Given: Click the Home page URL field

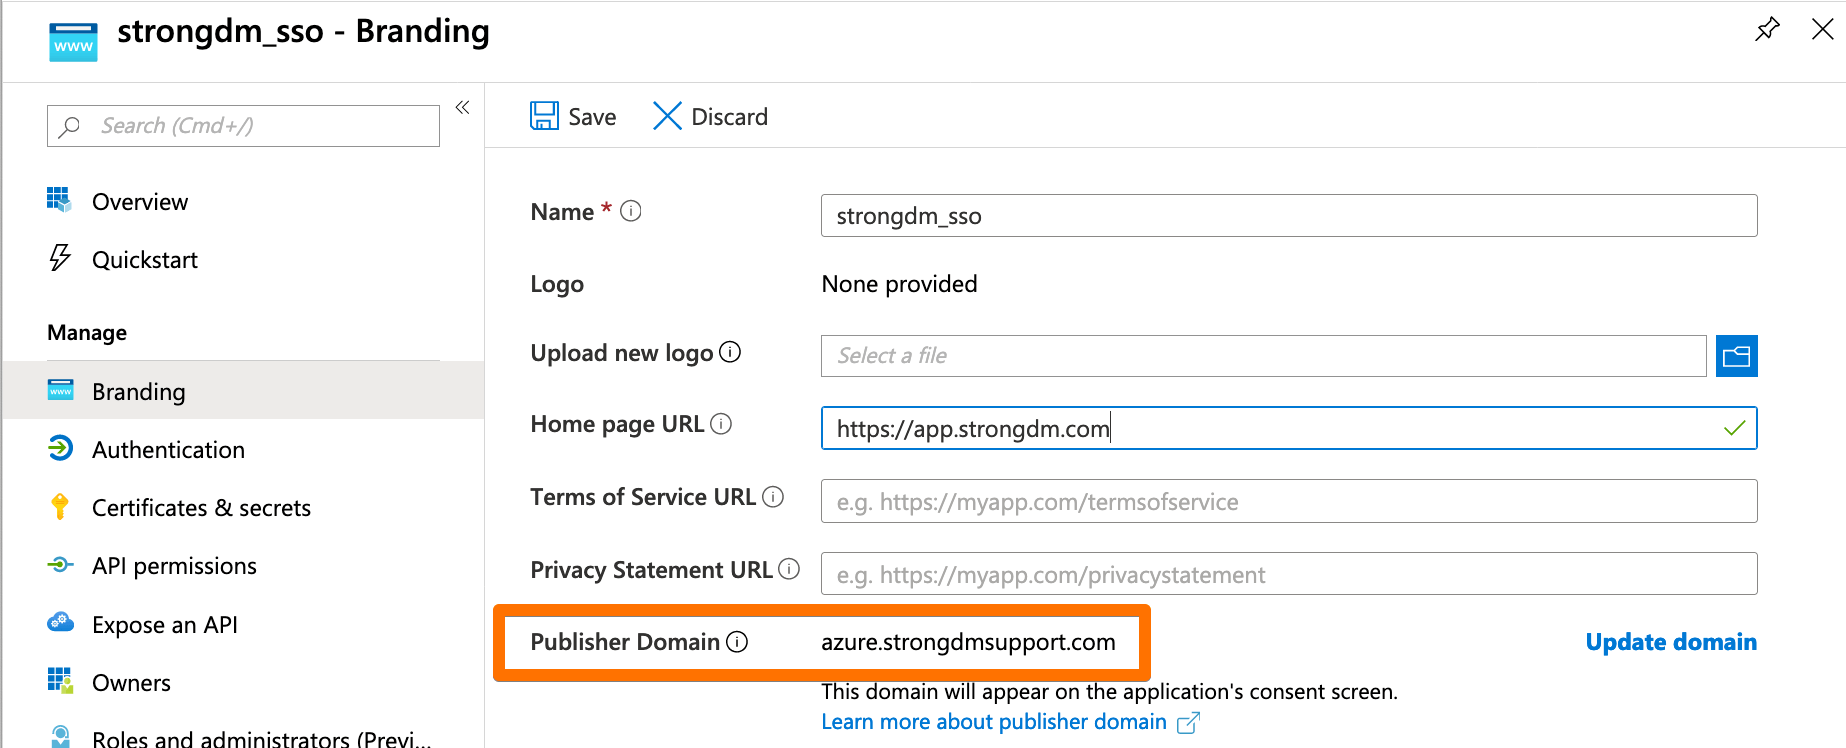Looking at the screenshot, I should pyautogui.click(x=1289, y=428).
